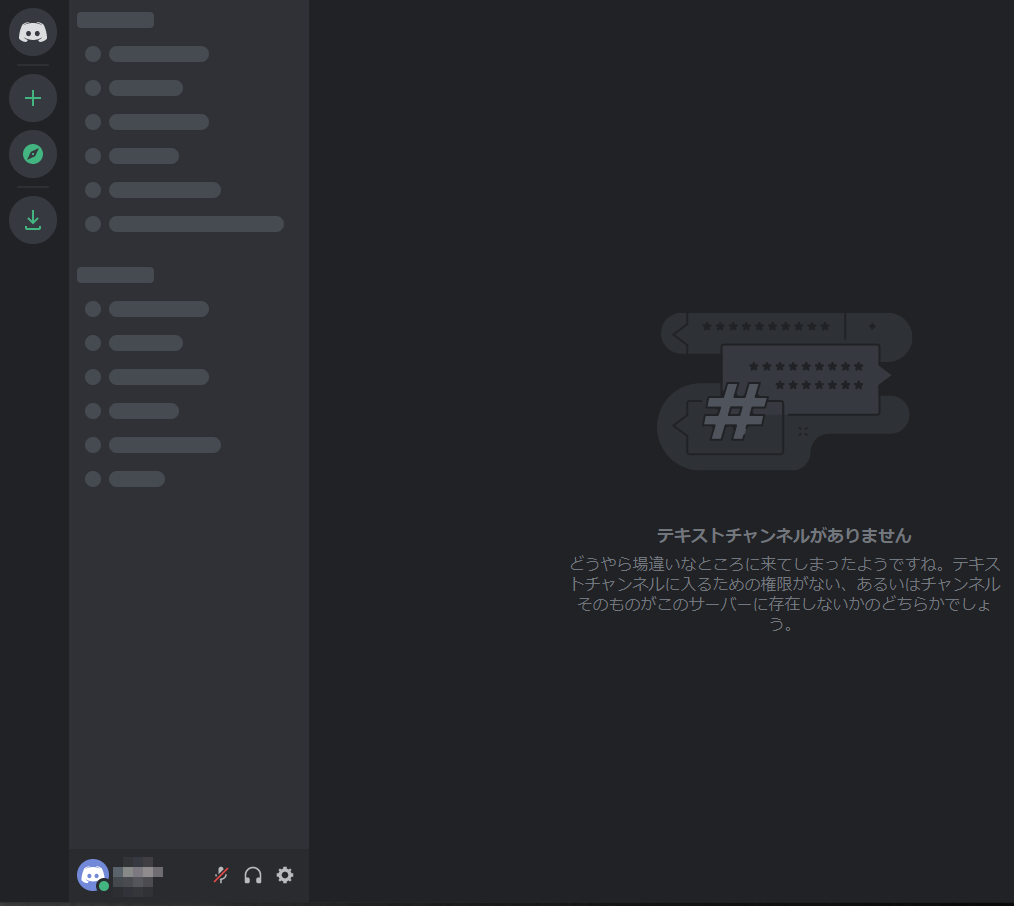Click the longest channel entry in the upper list
Image resolution: width=1014 pixels, height=906 pixels.
click(196, 224)
